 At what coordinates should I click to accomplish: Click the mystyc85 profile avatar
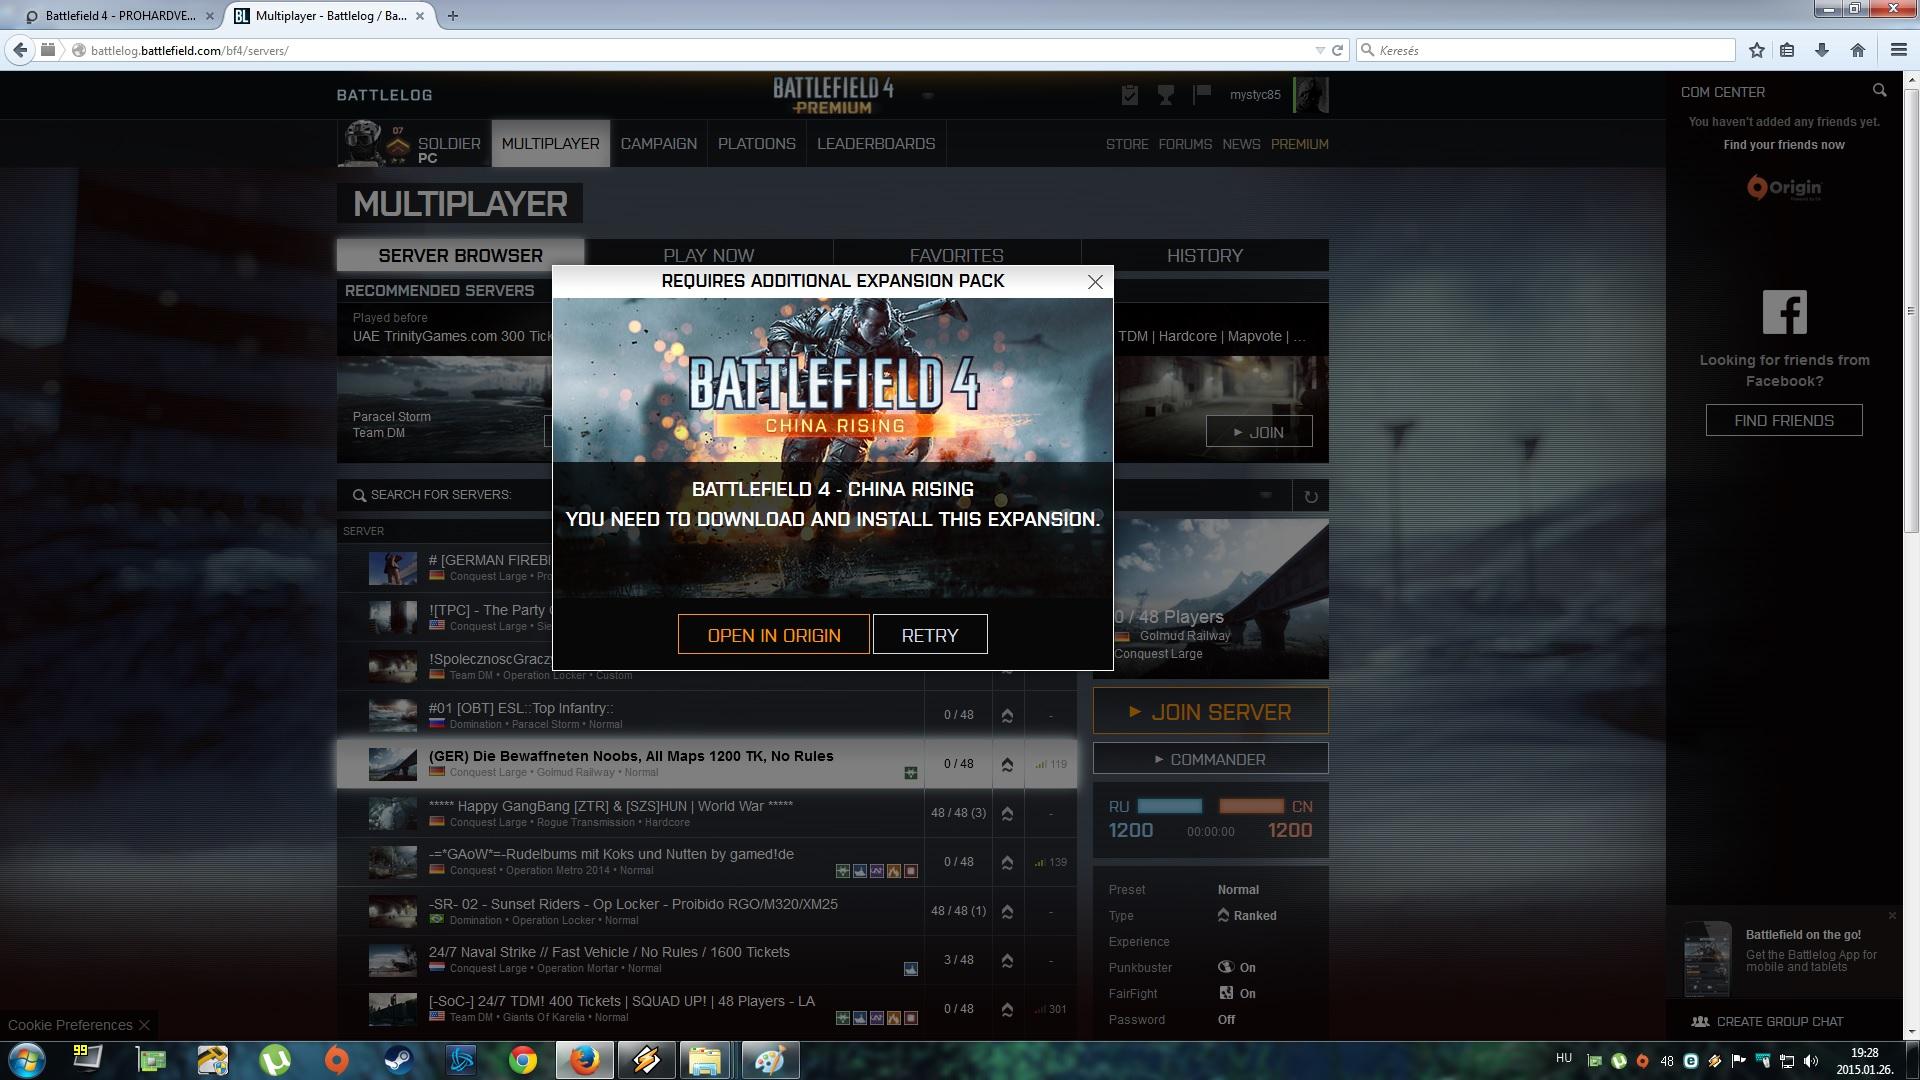point(1310,95)
